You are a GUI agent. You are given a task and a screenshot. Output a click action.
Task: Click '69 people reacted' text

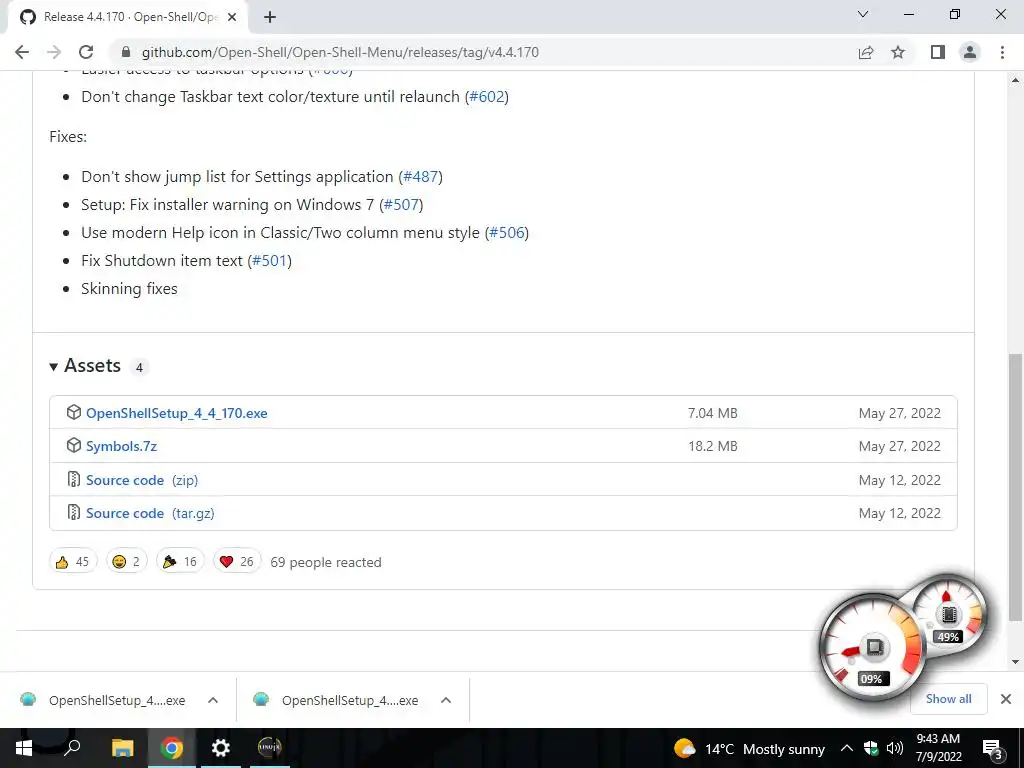point(326,562)
